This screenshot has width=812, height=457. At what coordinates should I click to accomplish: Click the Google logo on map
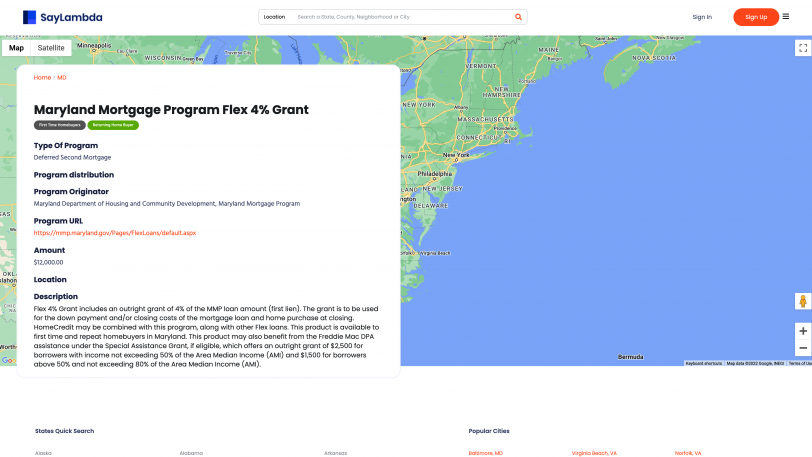pos(8,361)
